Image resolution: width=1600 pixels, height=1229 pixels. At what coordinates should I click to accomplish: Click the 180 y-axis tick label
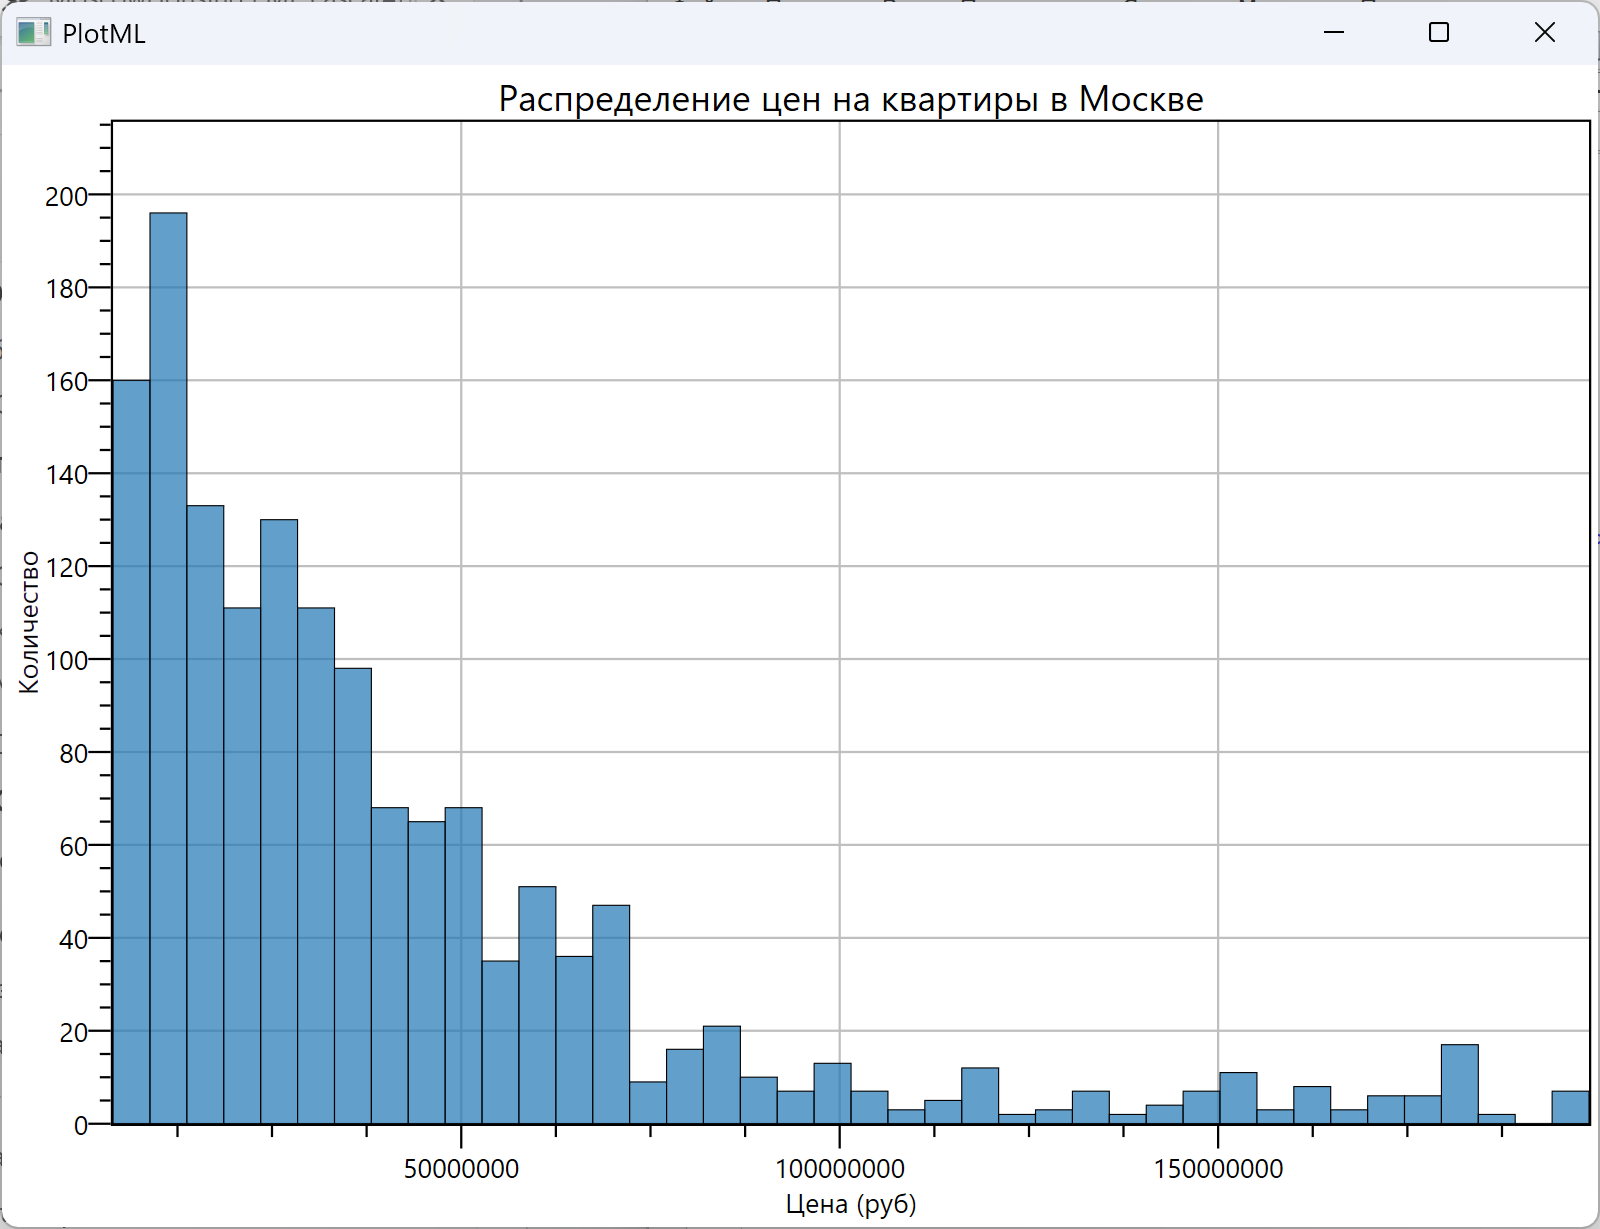pos(66,289)
